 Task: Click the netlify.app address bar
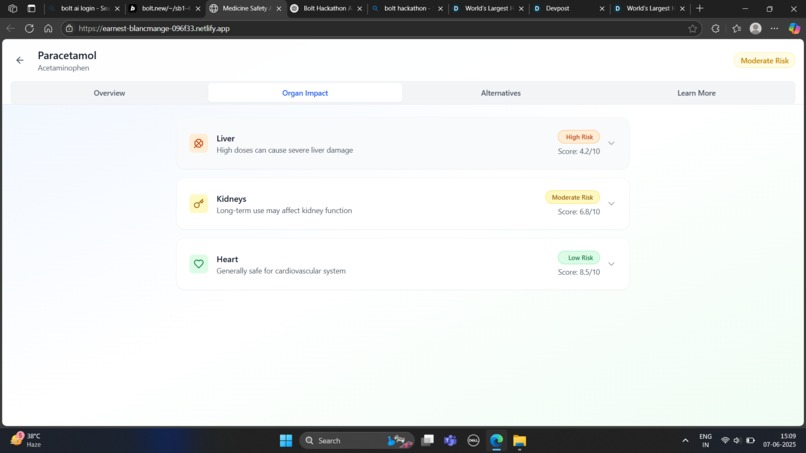(x=380, y=29)
